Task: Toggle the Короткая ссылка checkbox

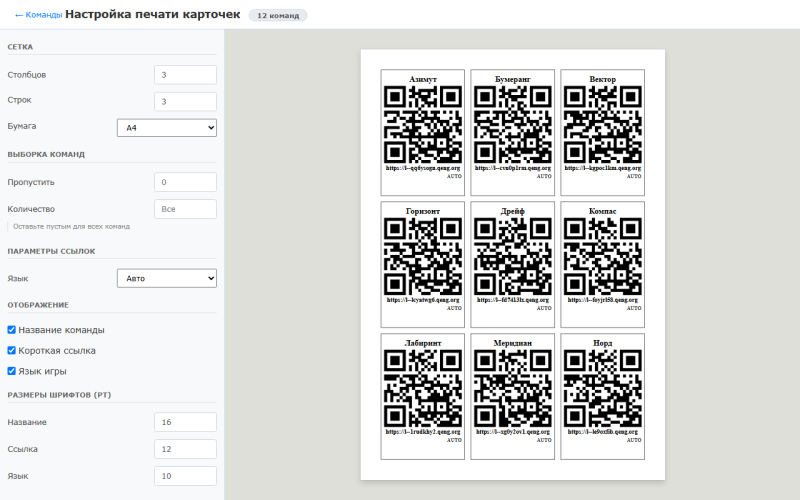Action: [12, 351]
